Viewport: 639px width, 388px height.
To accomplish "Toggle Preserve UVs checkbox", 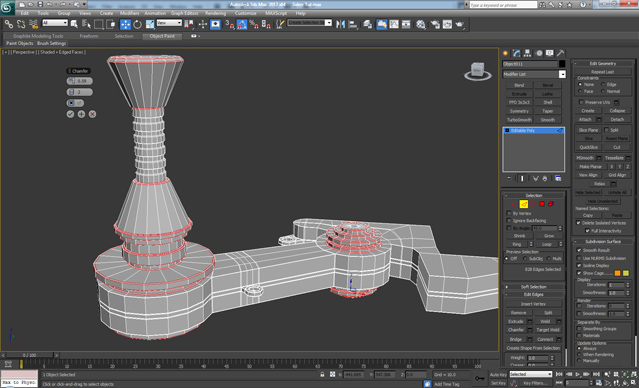I will click(x=582, y=102).
